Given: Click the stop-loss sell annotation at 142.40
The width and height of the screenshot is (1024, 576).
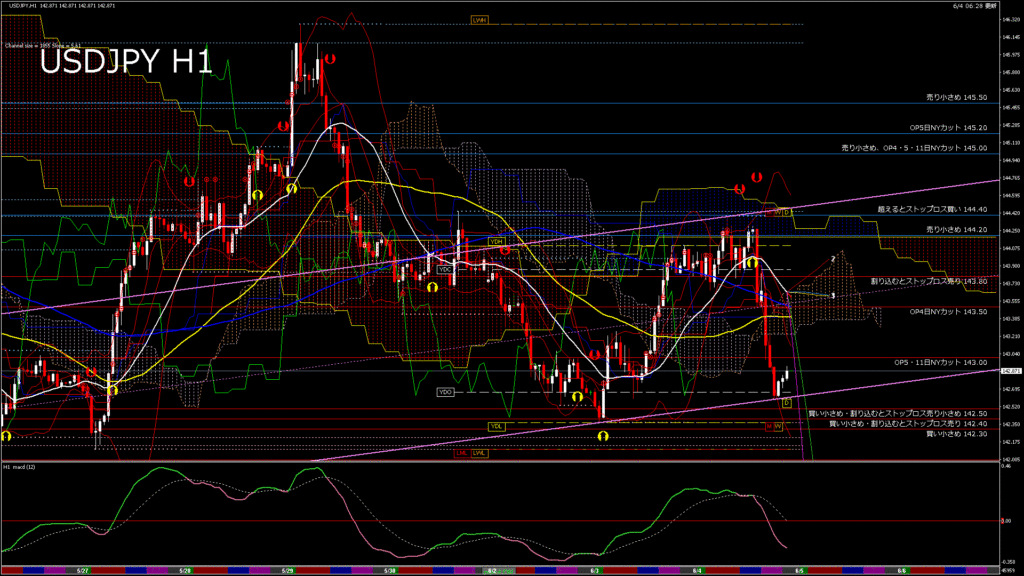Looking at the screenshot, I should point(908,424).
